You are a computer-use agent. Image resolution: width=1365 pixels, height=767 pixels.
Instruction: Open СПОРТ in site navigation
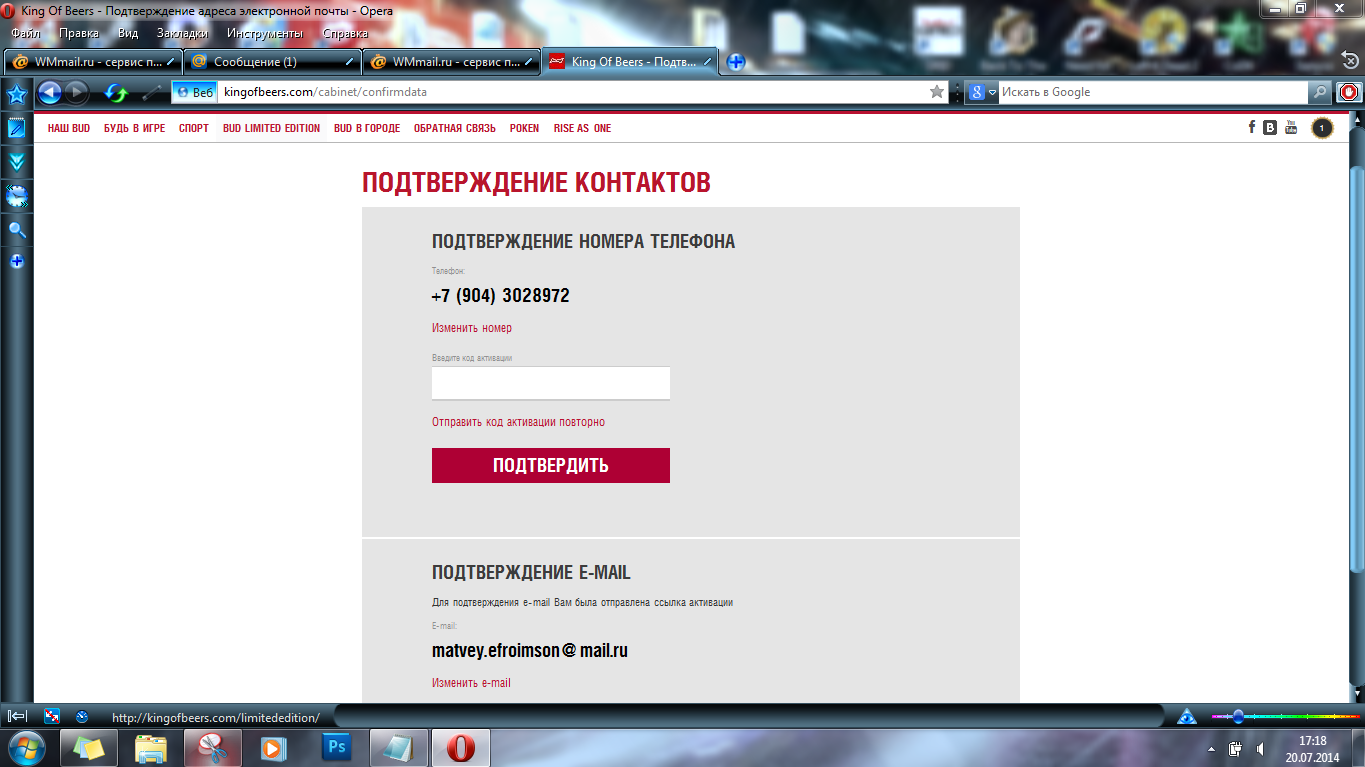point(194,128)
